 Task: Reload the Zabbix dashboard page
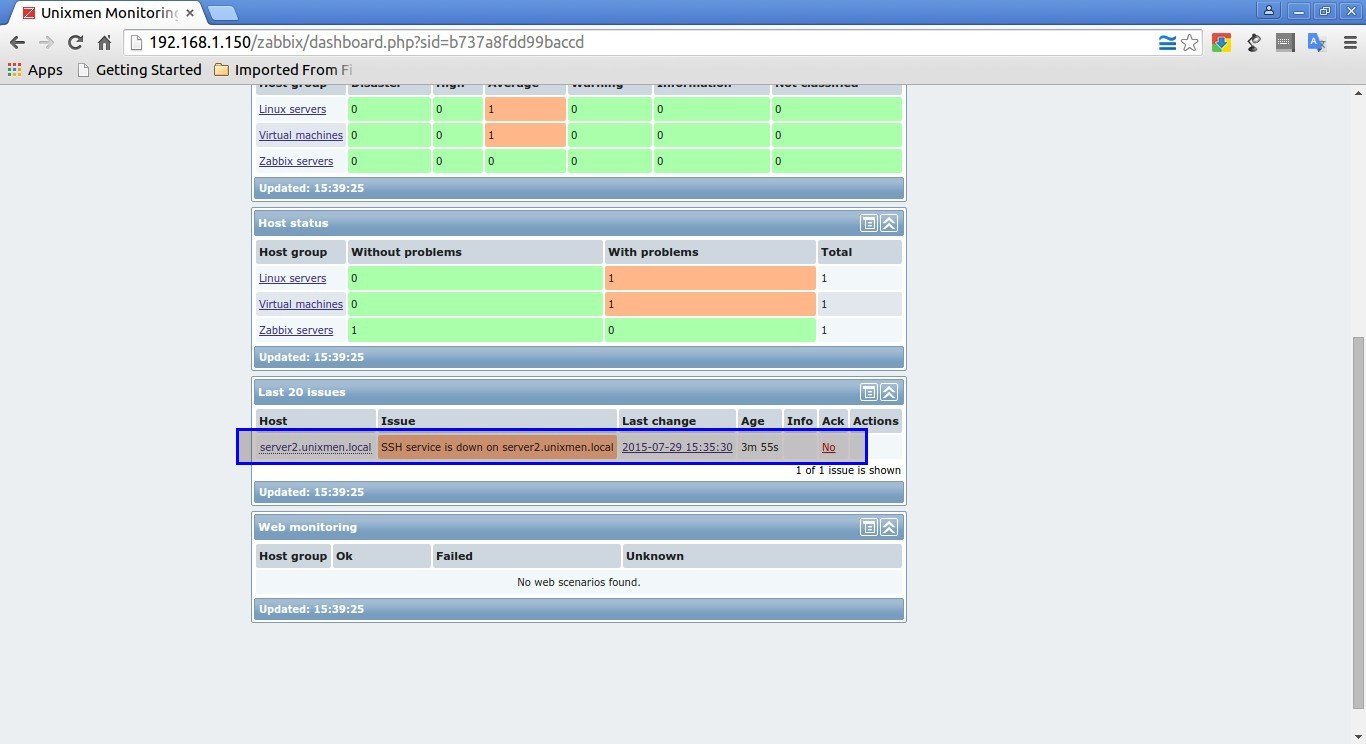75,43
